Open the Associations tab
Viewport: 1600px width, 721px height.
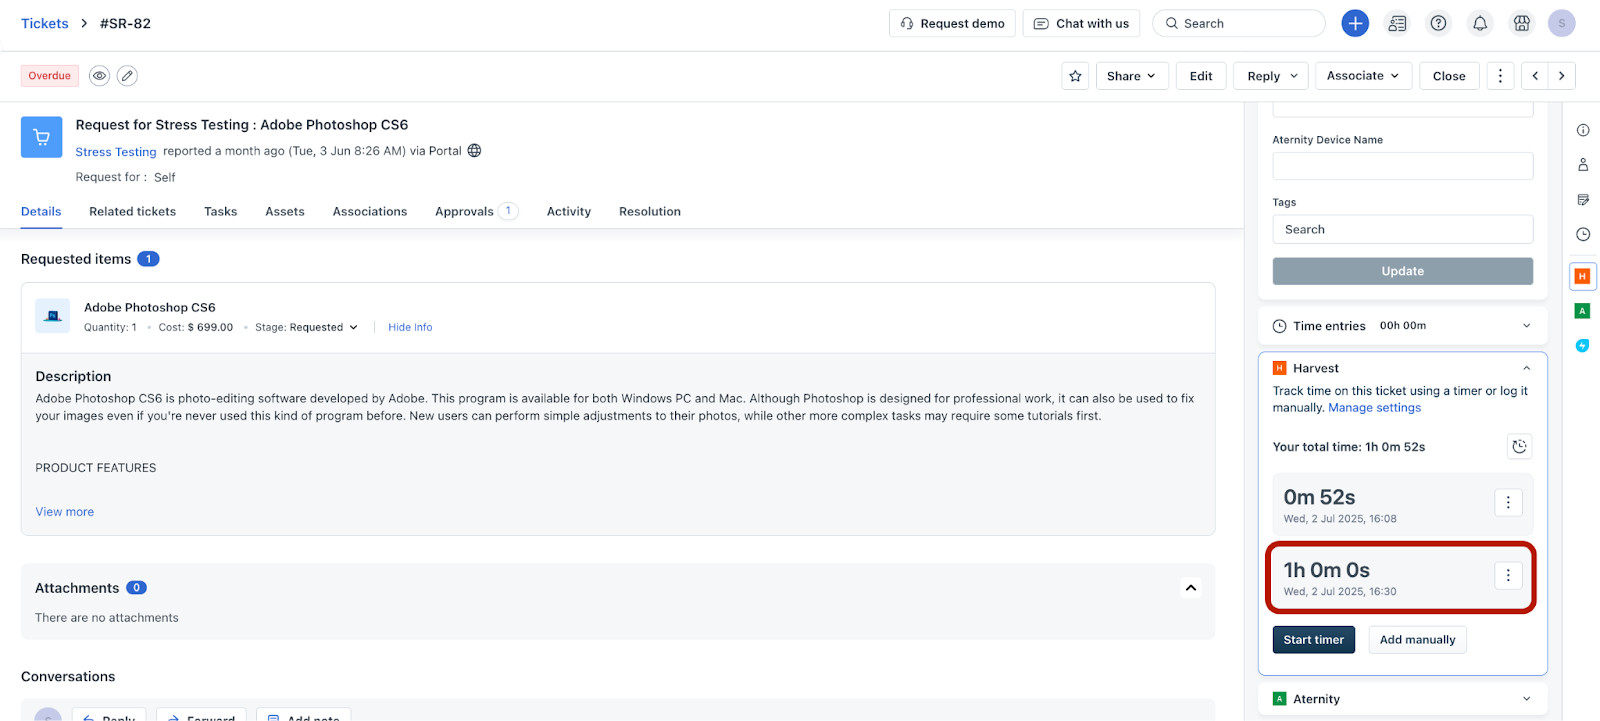pos(370,212)
